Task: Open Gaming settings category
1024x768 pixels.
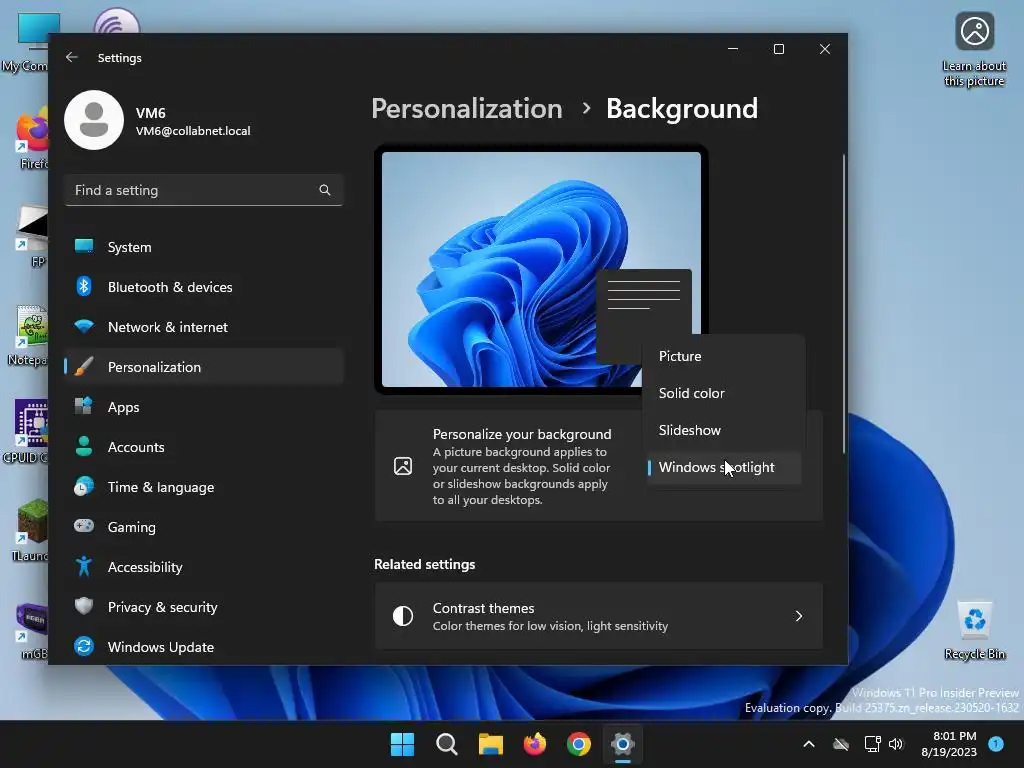Action: [204, 526]
